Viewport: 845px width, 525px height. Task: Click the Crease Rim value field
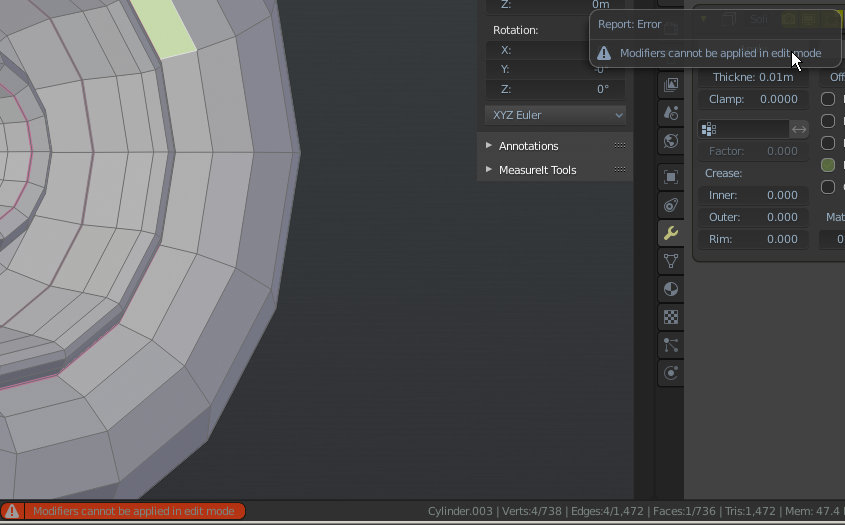tap(753, 239)
